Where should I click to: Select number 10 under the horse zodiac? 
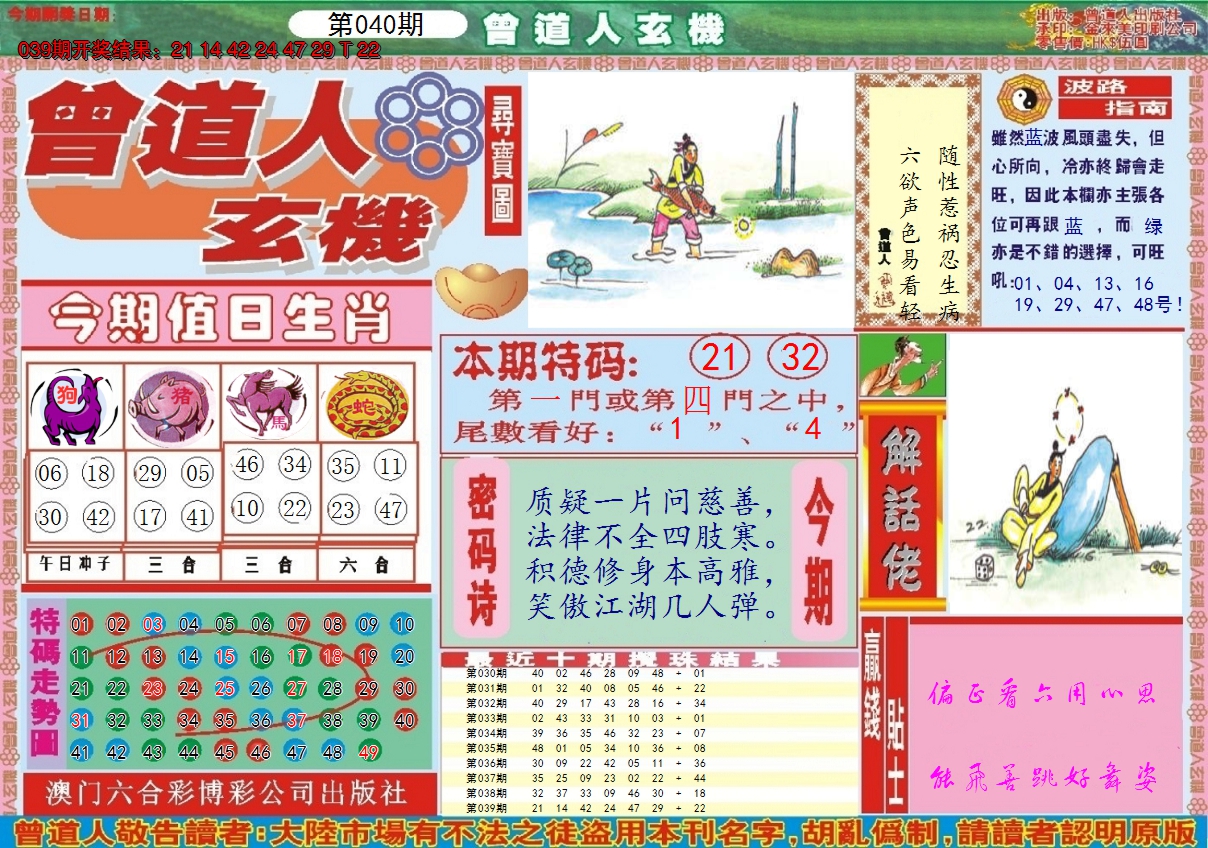[x=247, y=508]
